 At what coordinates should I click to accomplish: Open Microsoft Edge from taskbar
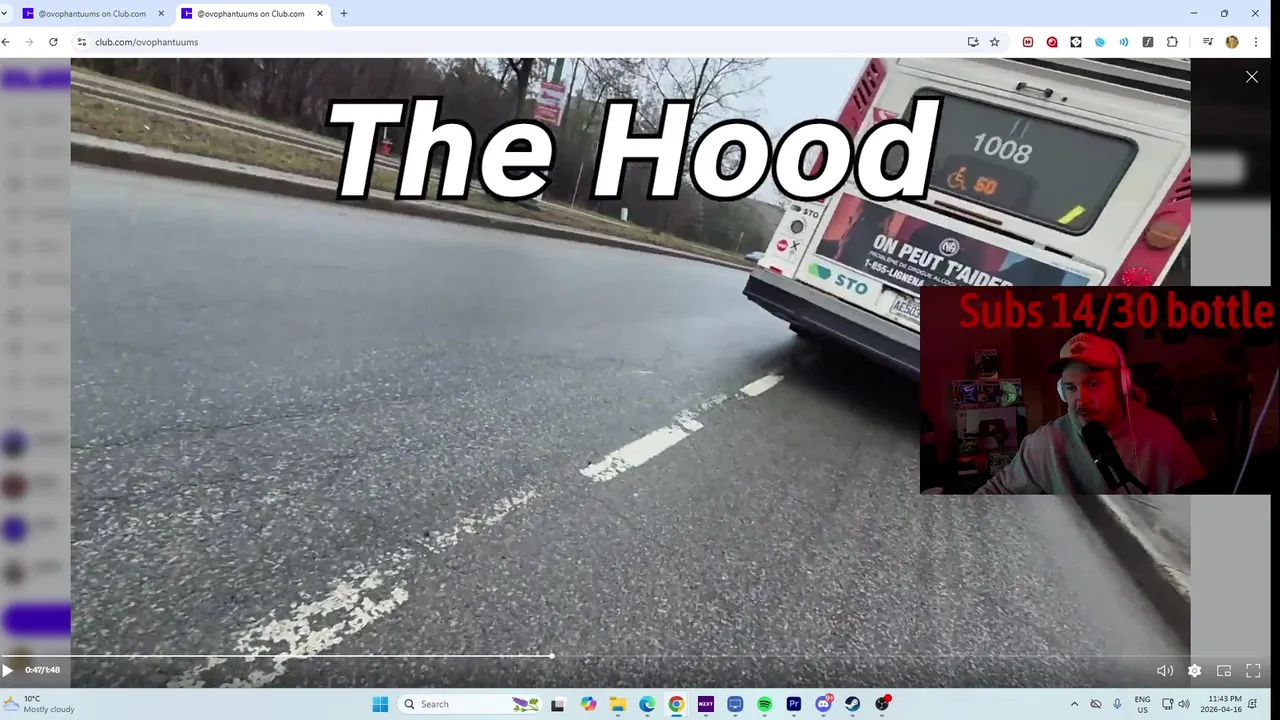(x=647, y=704)
